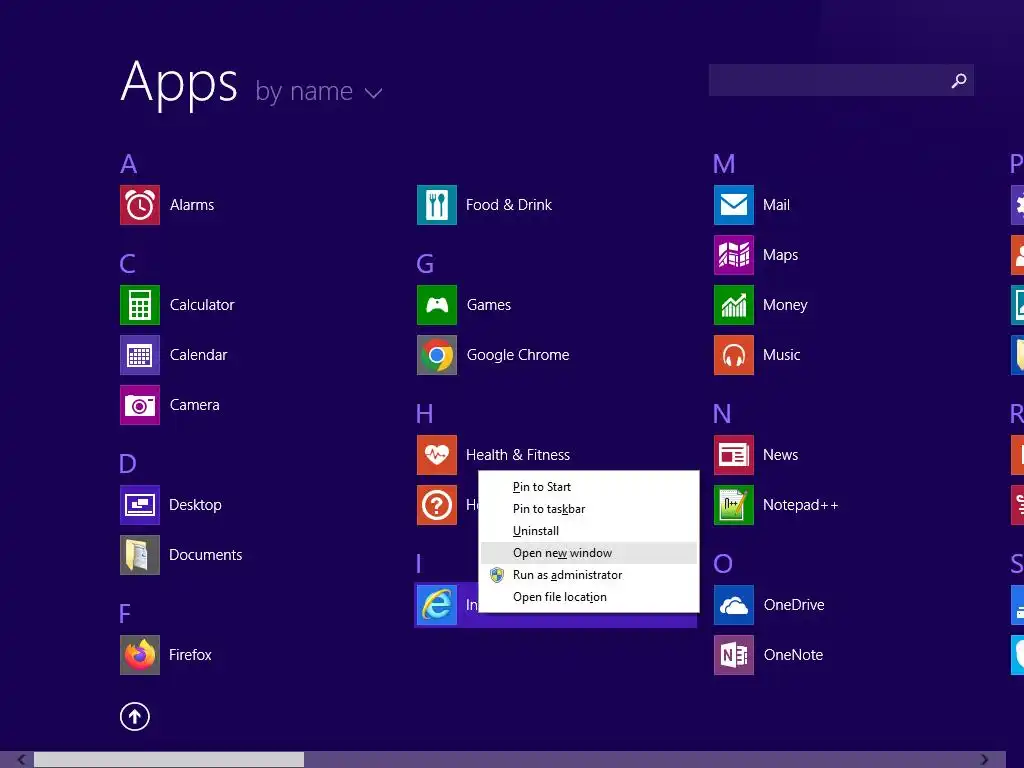Image resolution: width=1024 pixels, height=768 pixels.
Task: Launch the Google Chrome icon
Action: pyautogui.click(x=437, y=355)
